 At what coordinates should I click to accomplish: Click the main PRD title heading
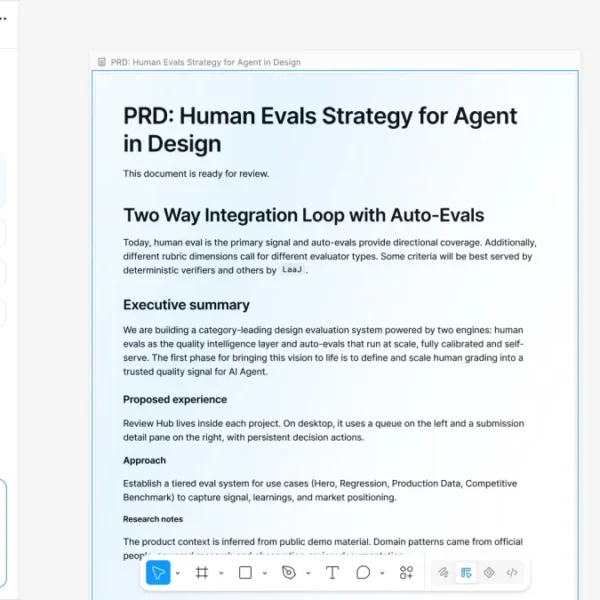[320, 130]
